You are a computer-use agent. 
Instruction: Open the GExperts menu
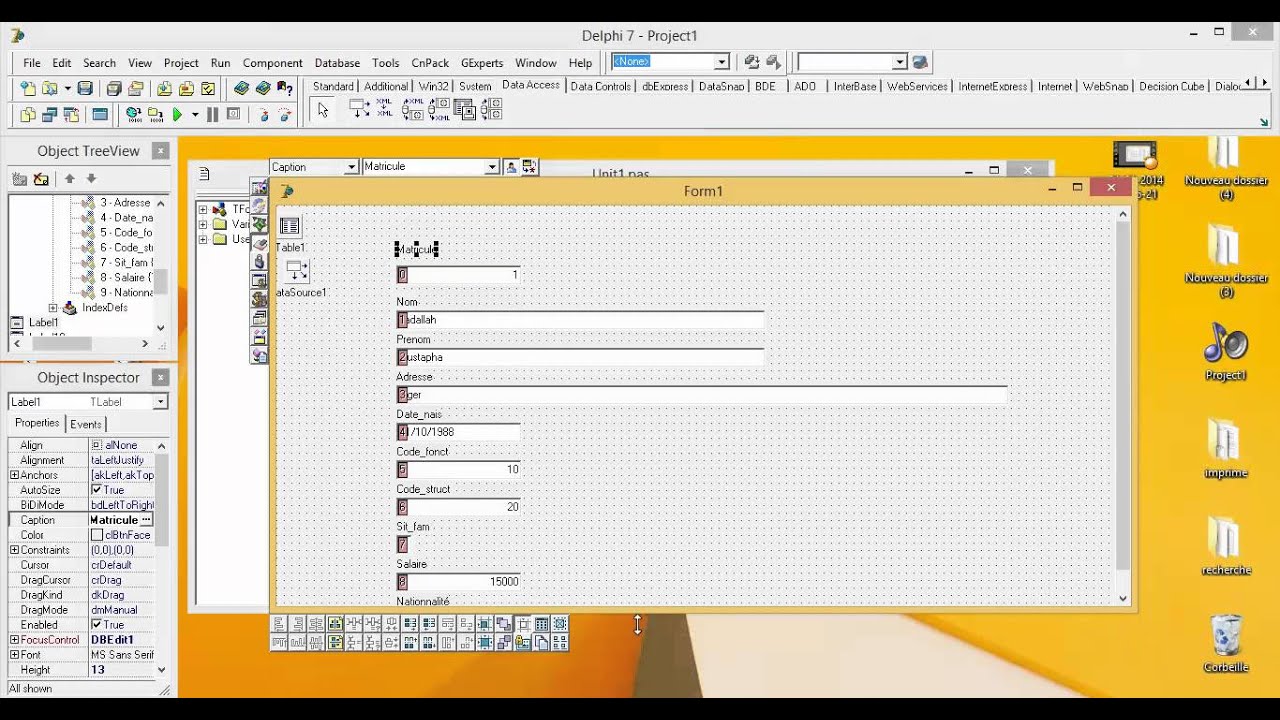coord(482,63)
